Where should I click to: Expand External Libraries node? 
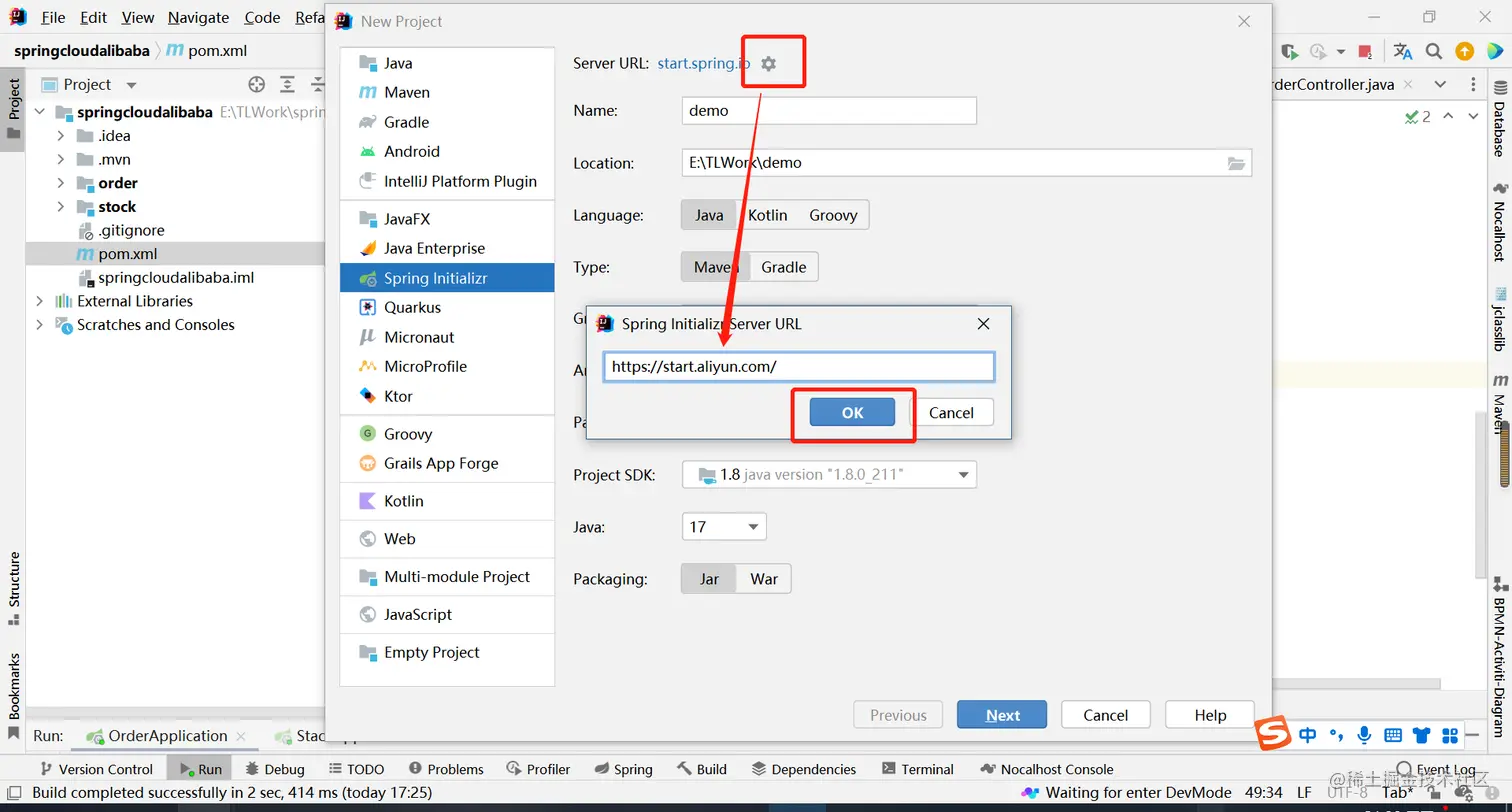tap(39, 301)
